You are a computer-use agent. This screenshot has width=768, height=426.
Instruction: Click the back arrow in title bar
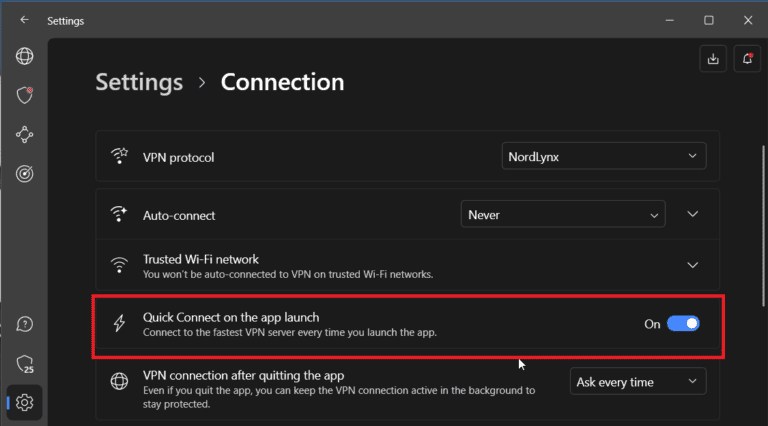tap(24, 20)
